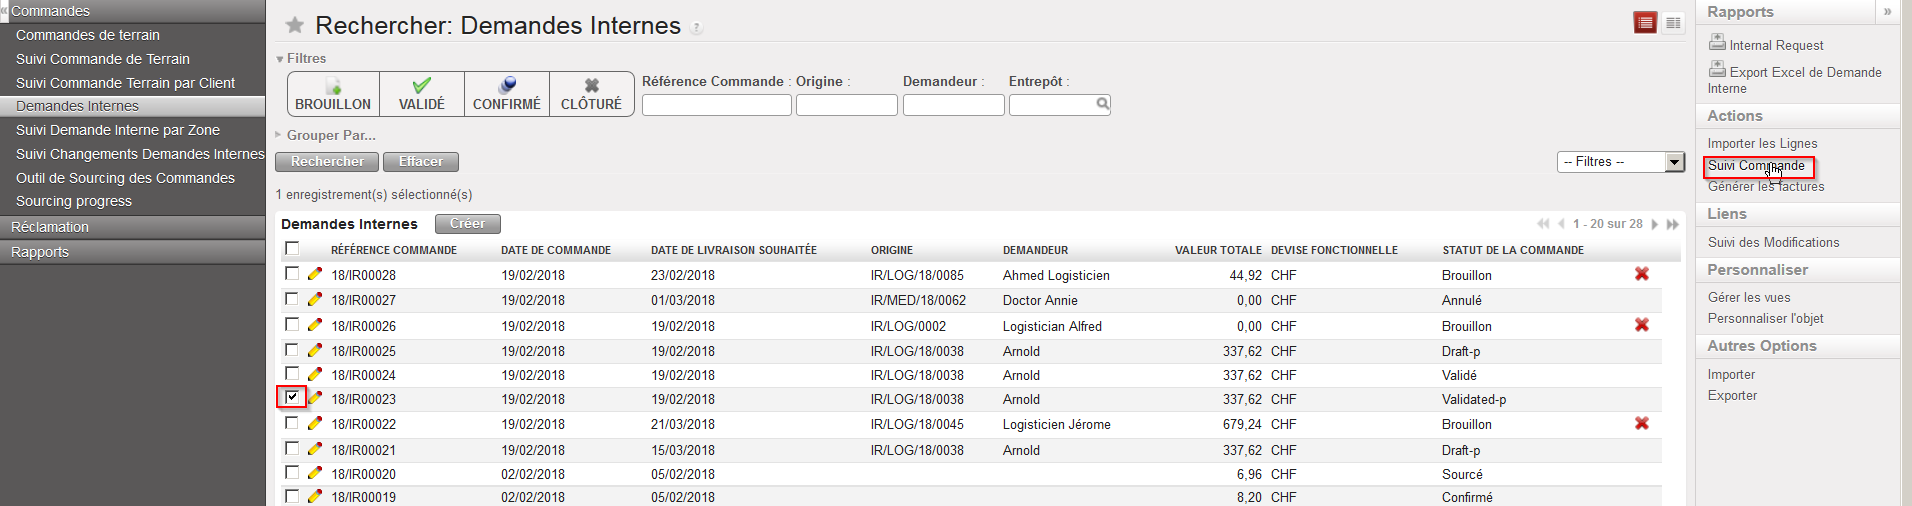This screenshot has width=1912, height=506.
Task: Click red X delete icon for 18/IR00022
Action: tap(1641, 423)
